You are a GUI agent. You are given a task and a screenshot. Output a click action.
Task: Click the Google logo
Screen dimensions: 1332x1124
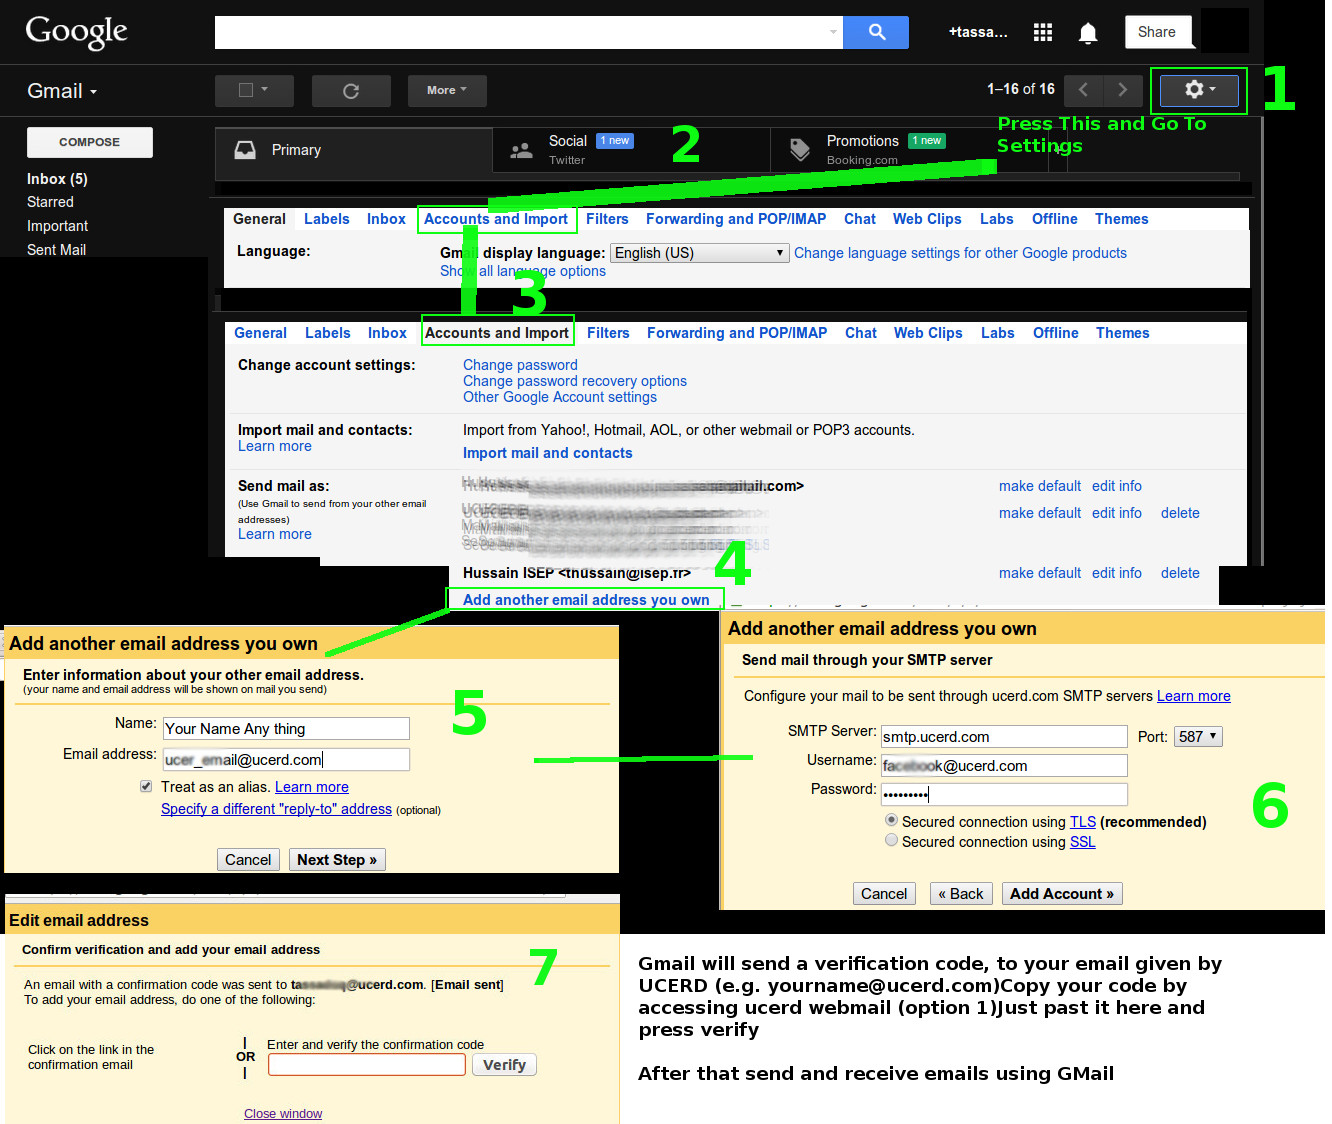coord(76,32)
